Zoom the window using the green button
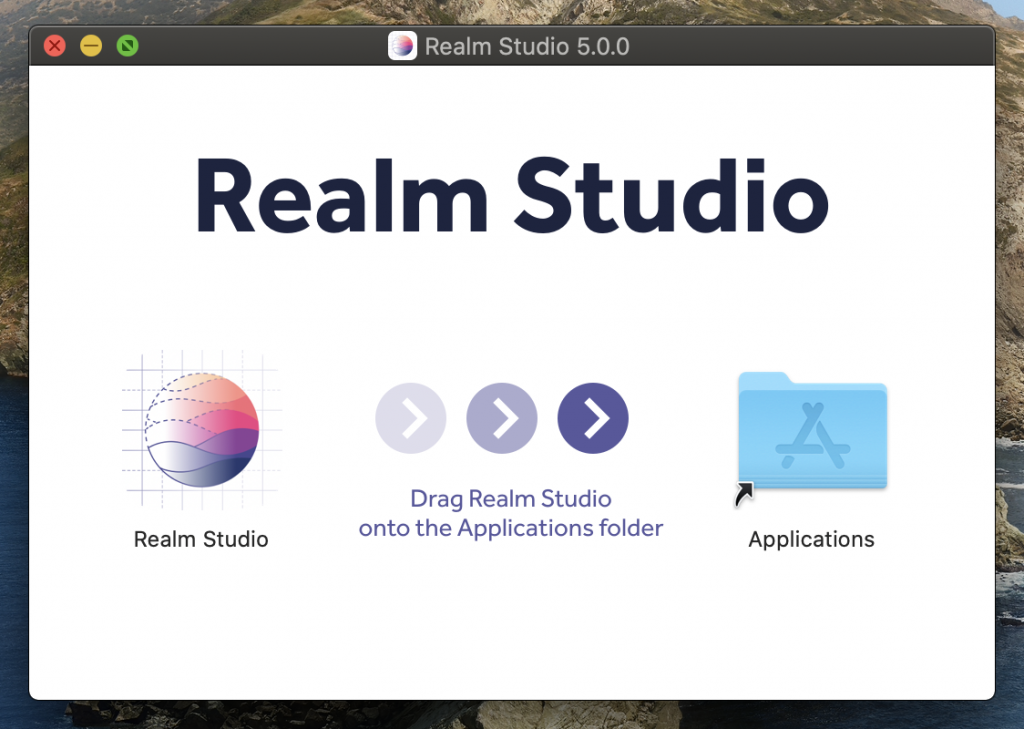The image size is (1024, 729). click(x=127, y=46)
